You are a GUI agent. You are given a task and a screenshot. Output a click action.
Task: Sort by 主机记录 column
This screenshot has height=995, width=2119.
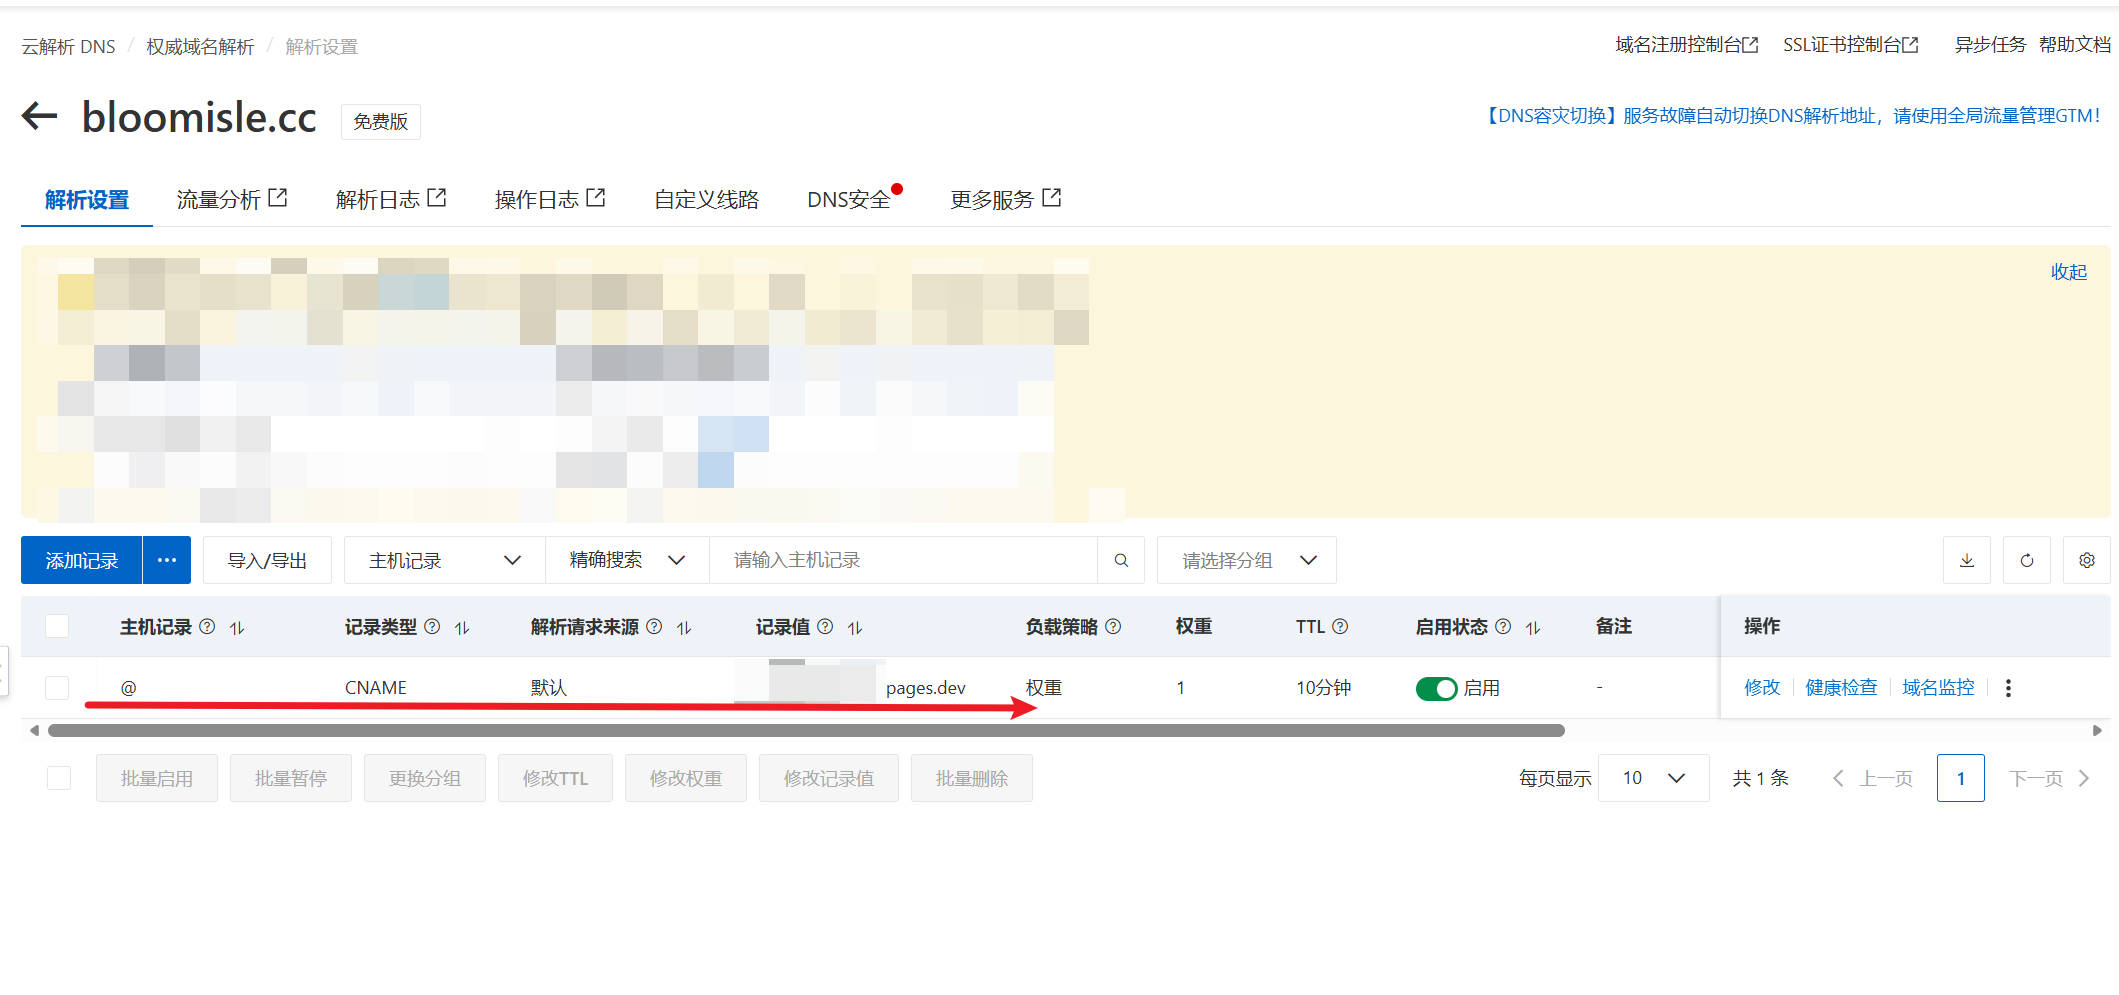pyautogui.click(x=237, y=628)
